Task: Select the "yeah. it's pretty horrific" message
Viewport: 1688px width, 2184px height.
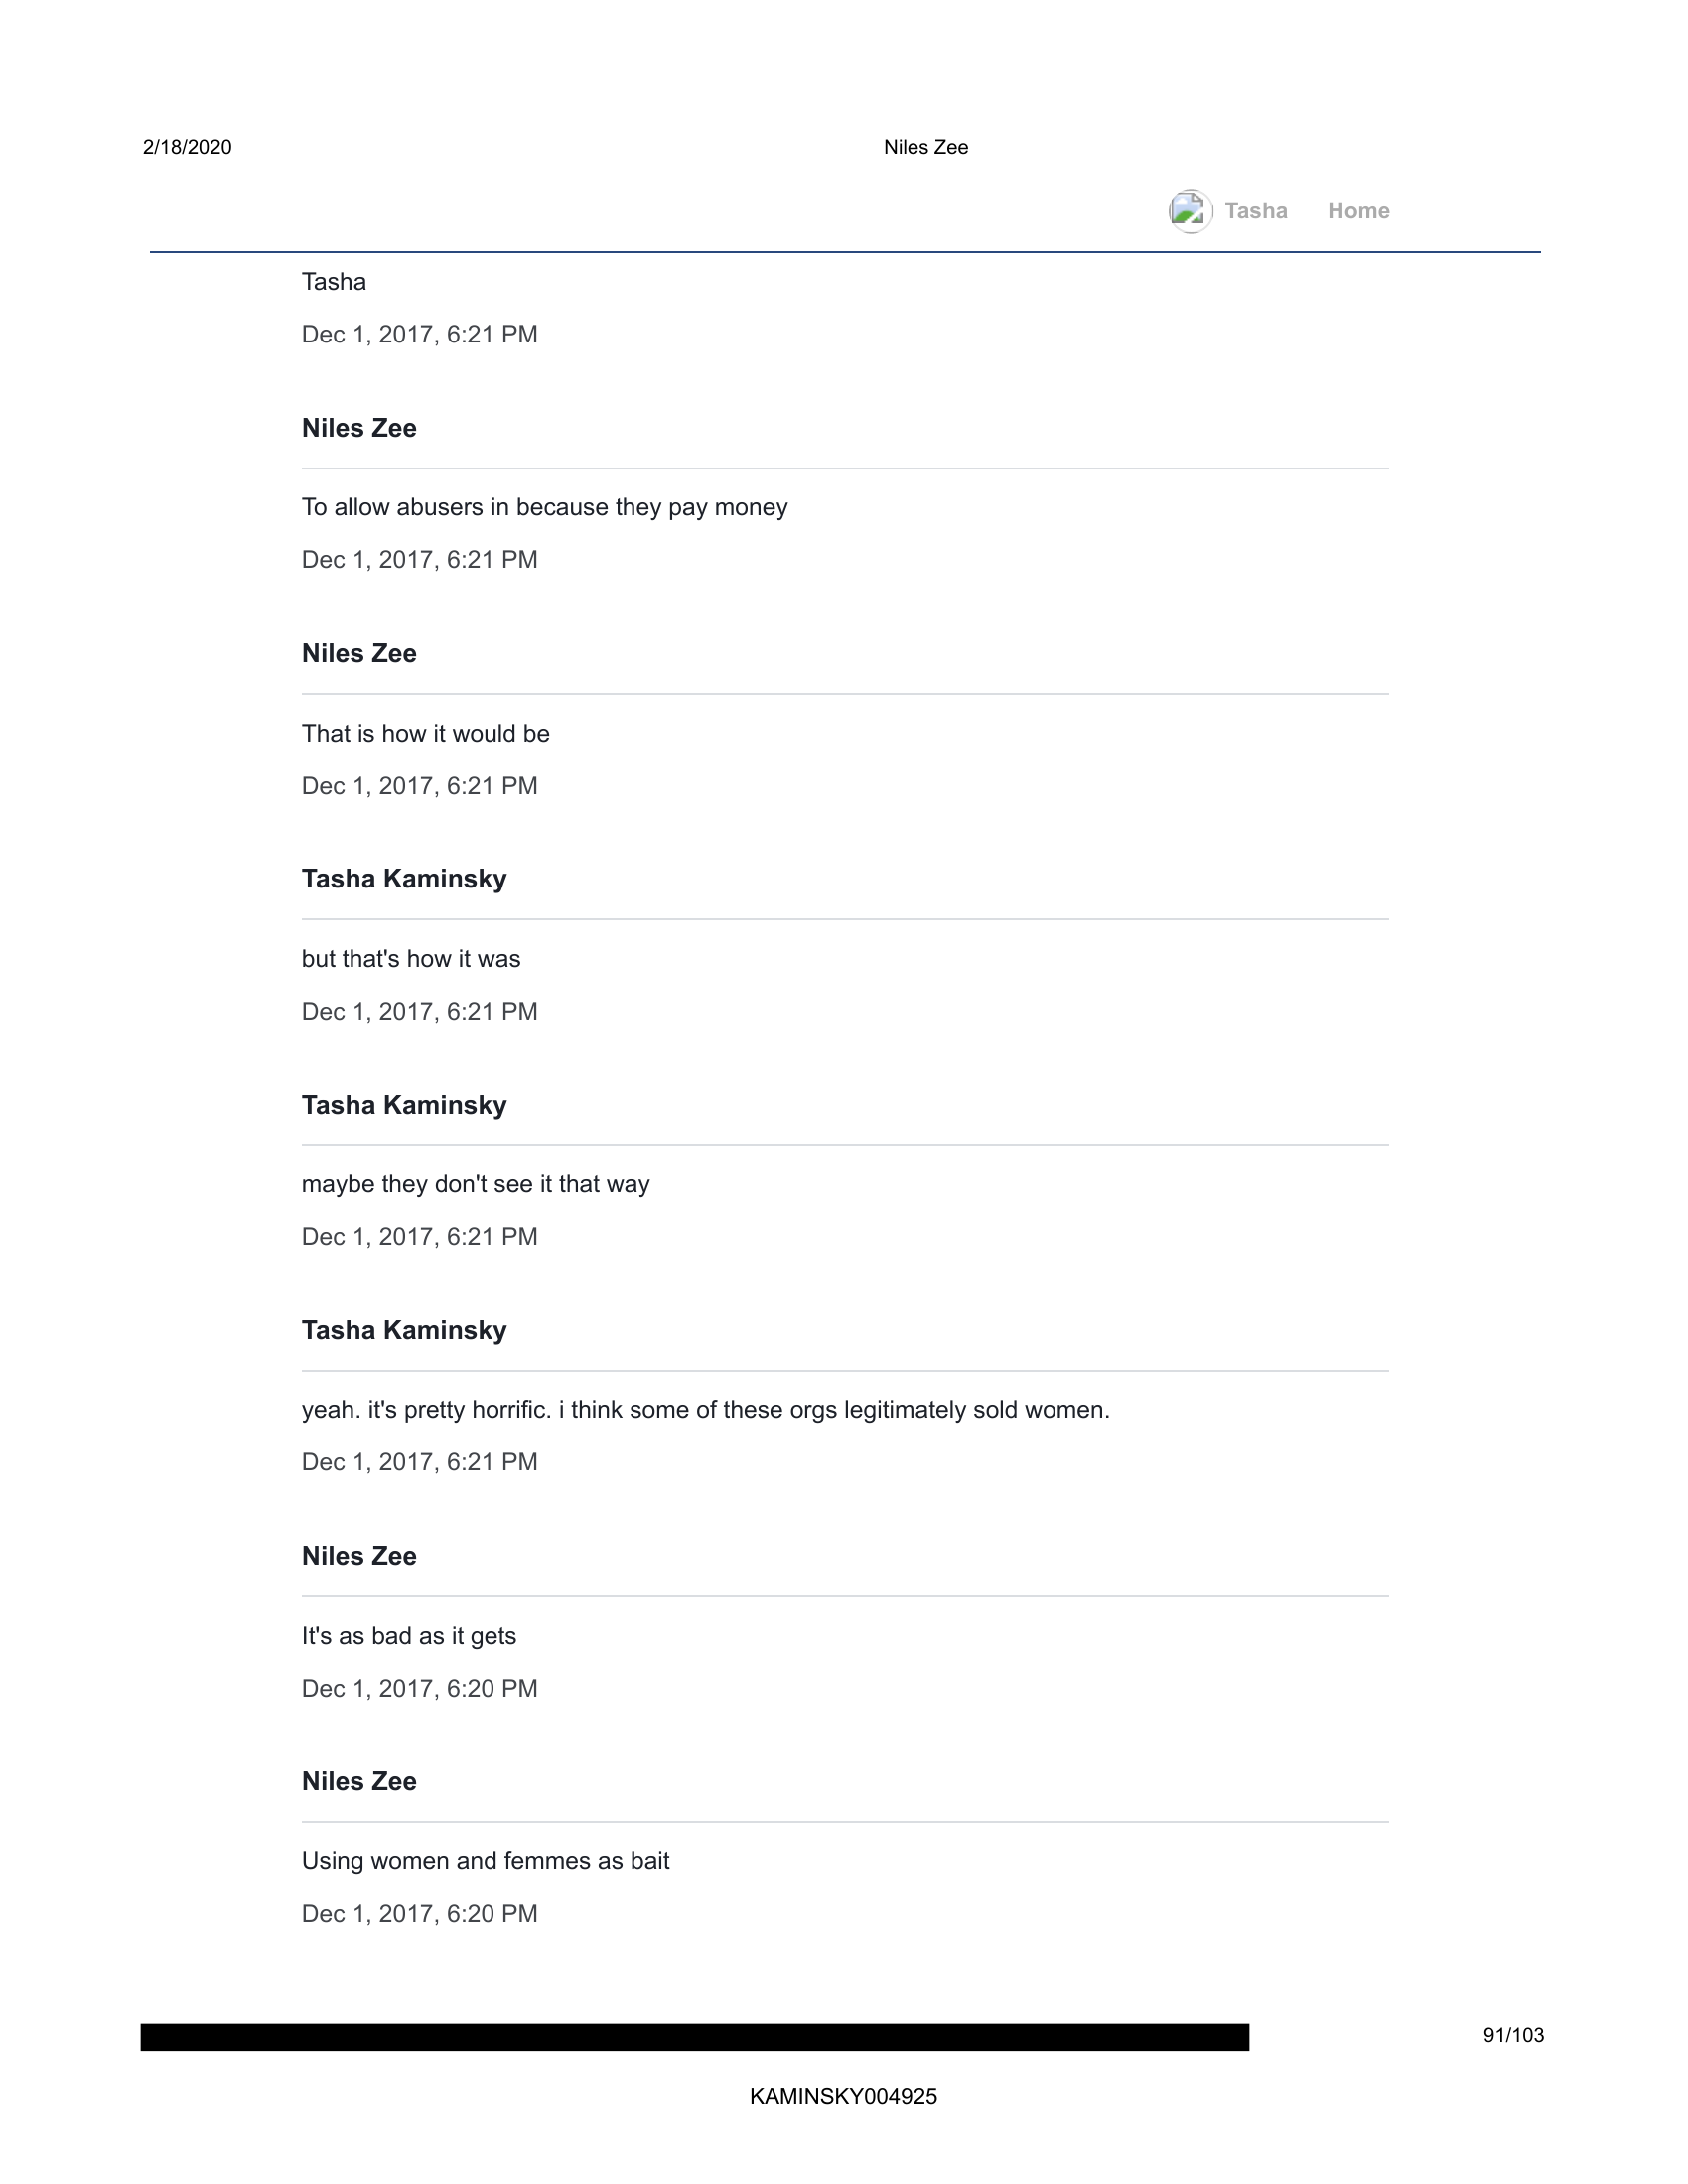Action: point(705,1410)
